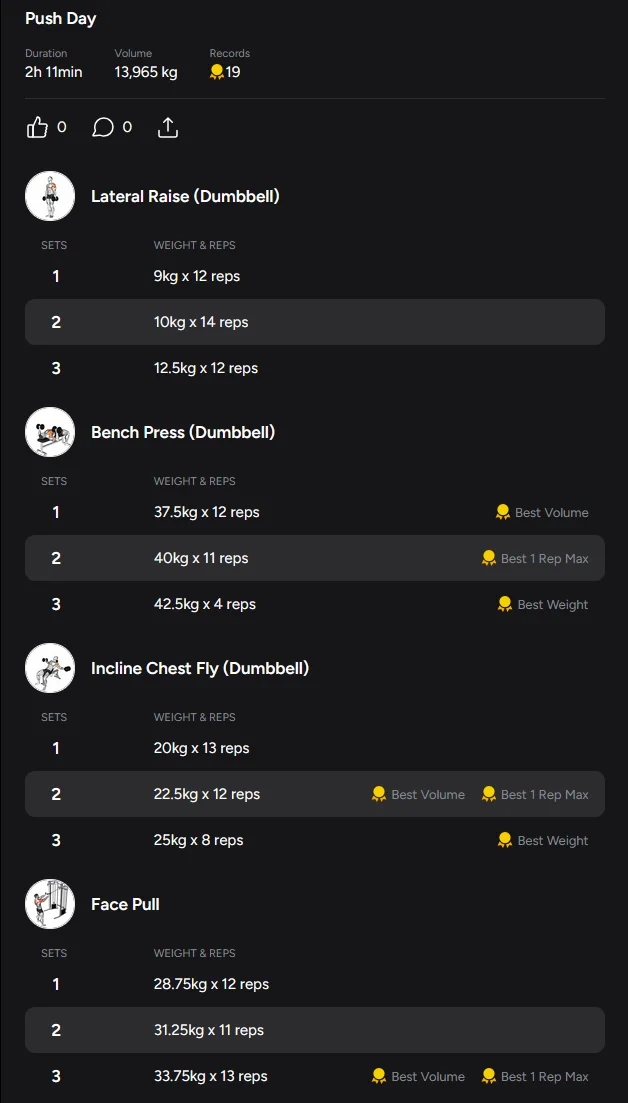
Task: Click the records medal icon beside 19
Action: [216, 72]
